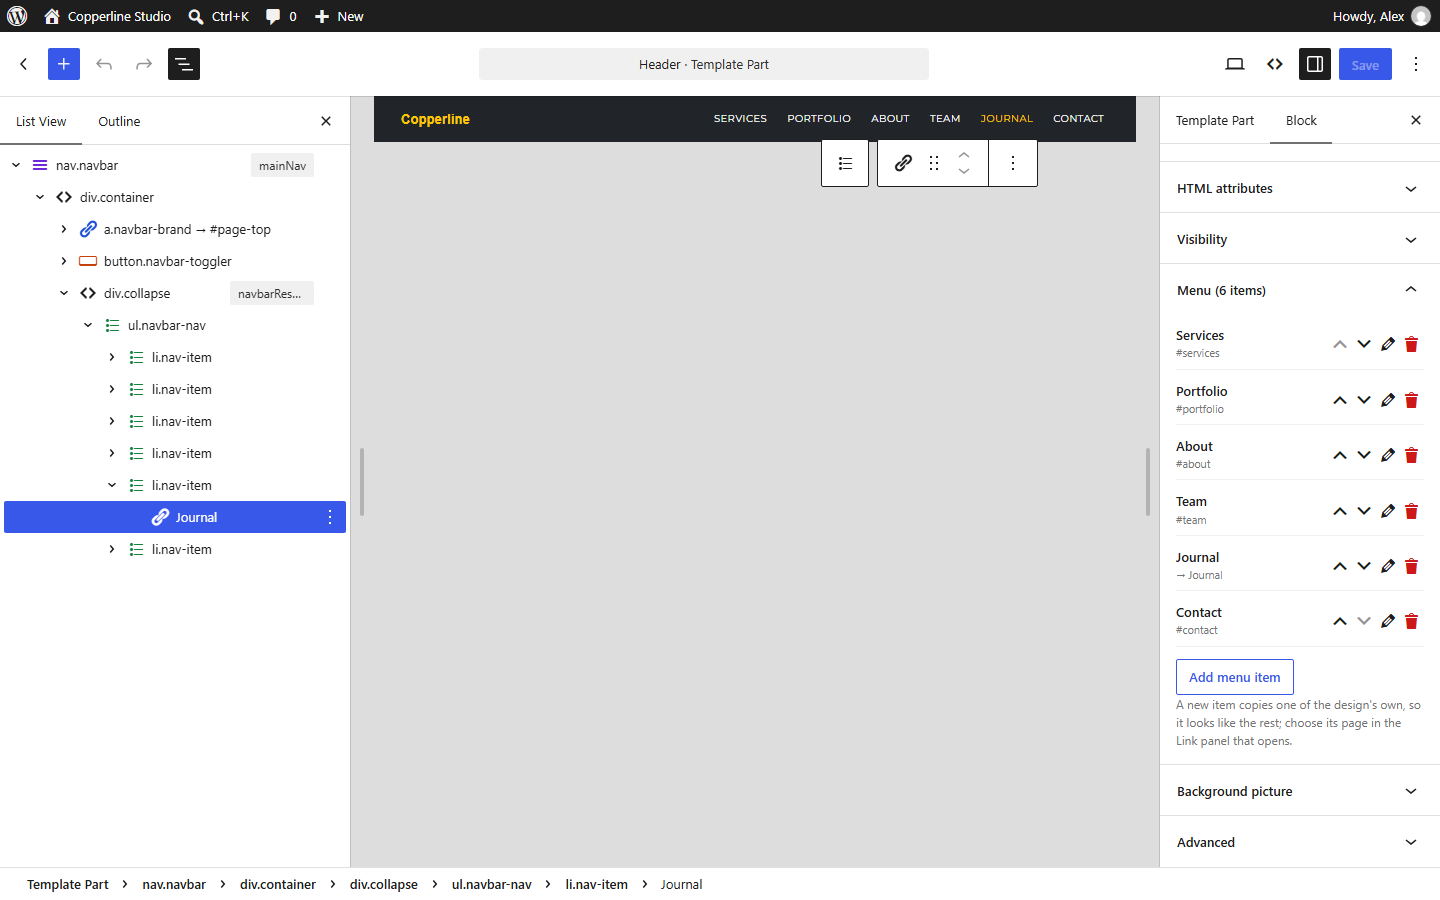
Task: Open the editor Options three-dot menu
Action: tap(1416, 64)
